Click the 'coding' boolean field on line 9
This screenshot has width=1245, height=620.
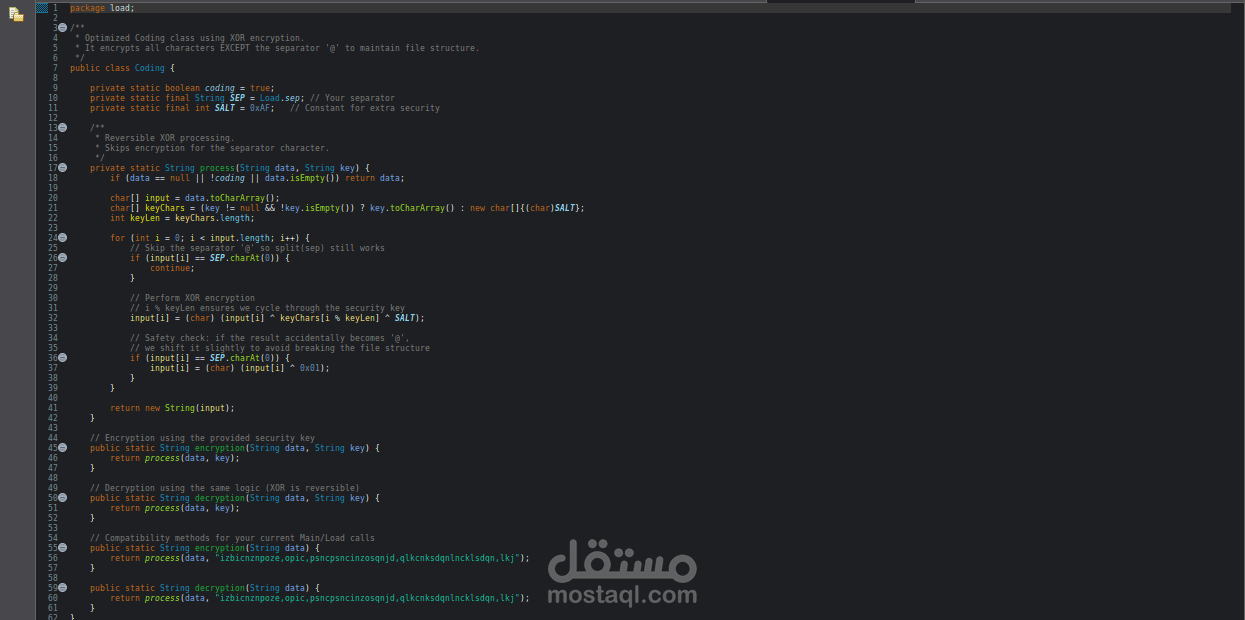click(x=220, y=88)
